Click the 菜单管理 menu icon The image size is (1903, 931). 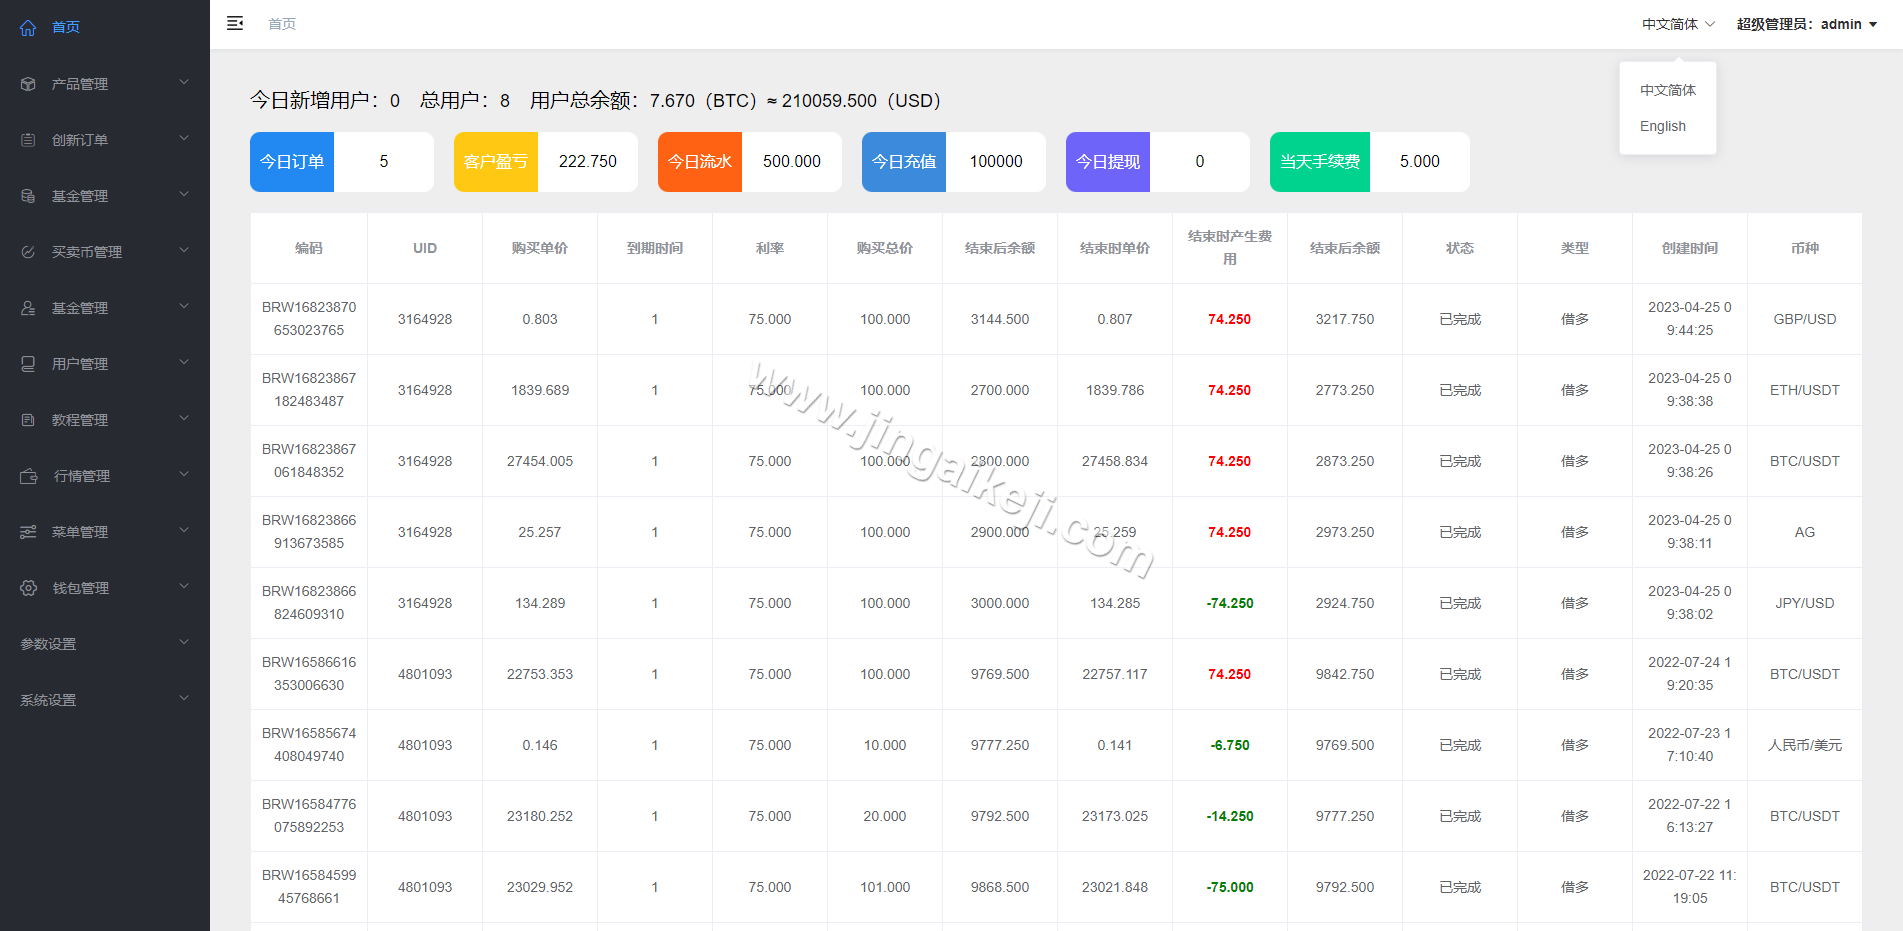(x=27, y=532)
